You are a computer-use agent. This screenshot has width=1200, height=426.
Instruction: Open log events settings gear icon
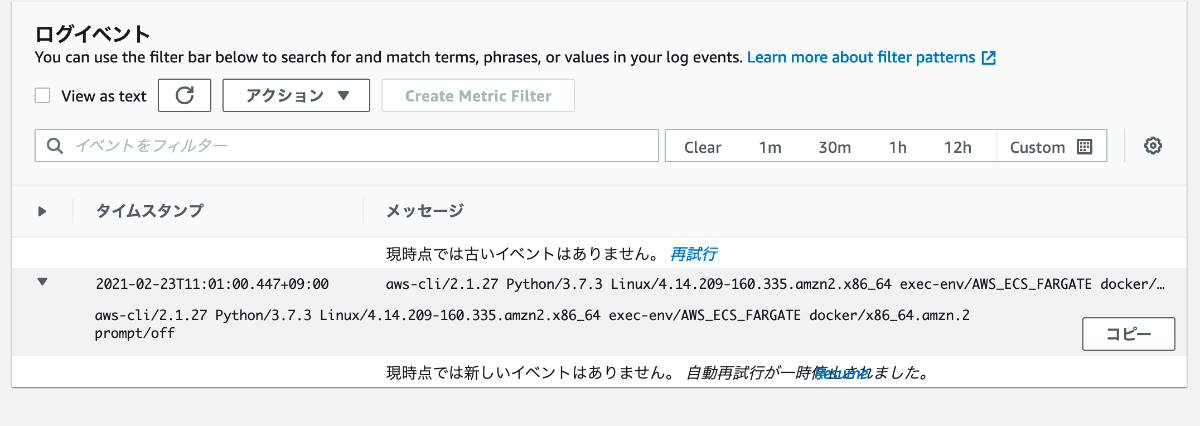point(1153,146)
